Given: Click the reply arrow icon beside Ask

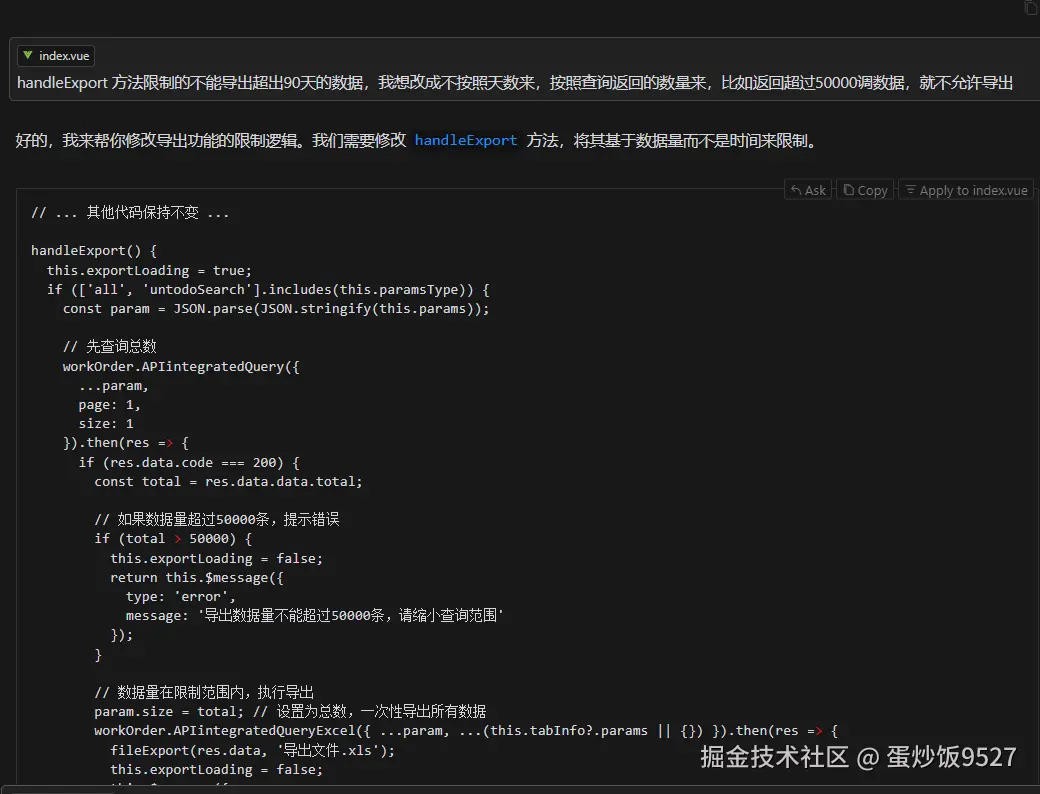Looking at the screenshot, I should pyautogui.click(x=796, y=190).
